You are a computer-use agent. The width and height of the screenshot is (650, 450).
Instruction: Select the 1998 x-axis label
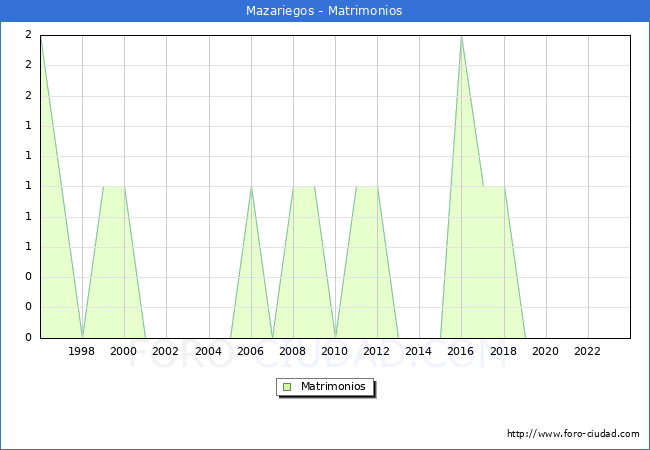[x=82, y=351]
